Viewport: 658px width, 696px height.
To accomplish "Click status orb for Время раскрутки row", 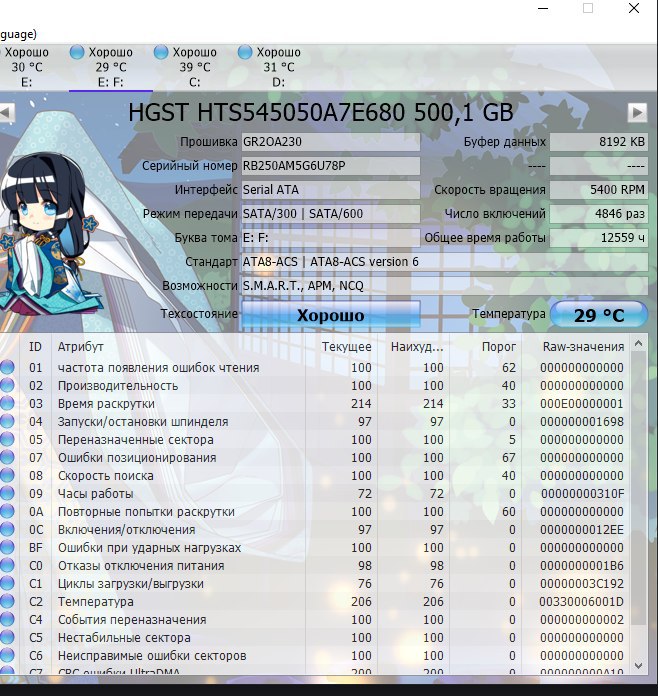I will point(7,403).
